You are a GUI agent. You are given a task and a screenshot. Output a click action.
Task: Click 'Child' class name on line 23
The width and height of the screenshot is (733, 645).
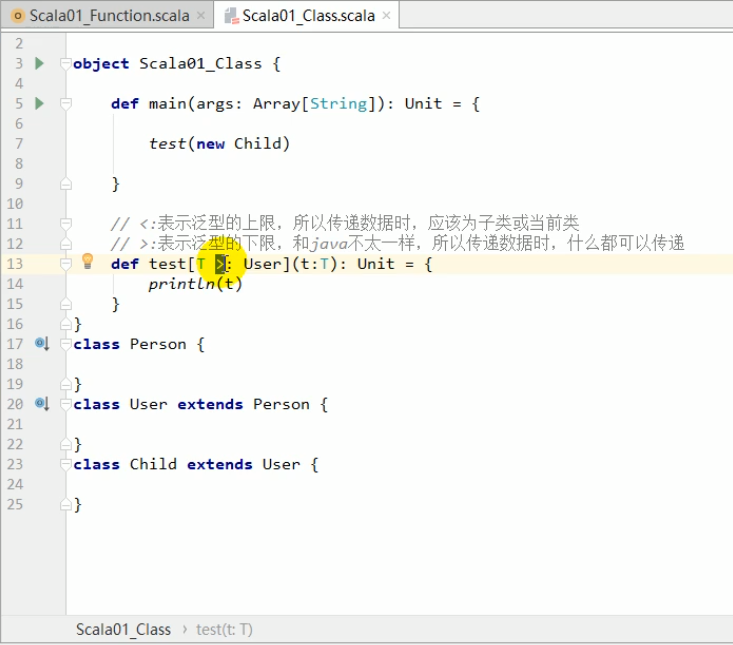[x=153, y=465]
